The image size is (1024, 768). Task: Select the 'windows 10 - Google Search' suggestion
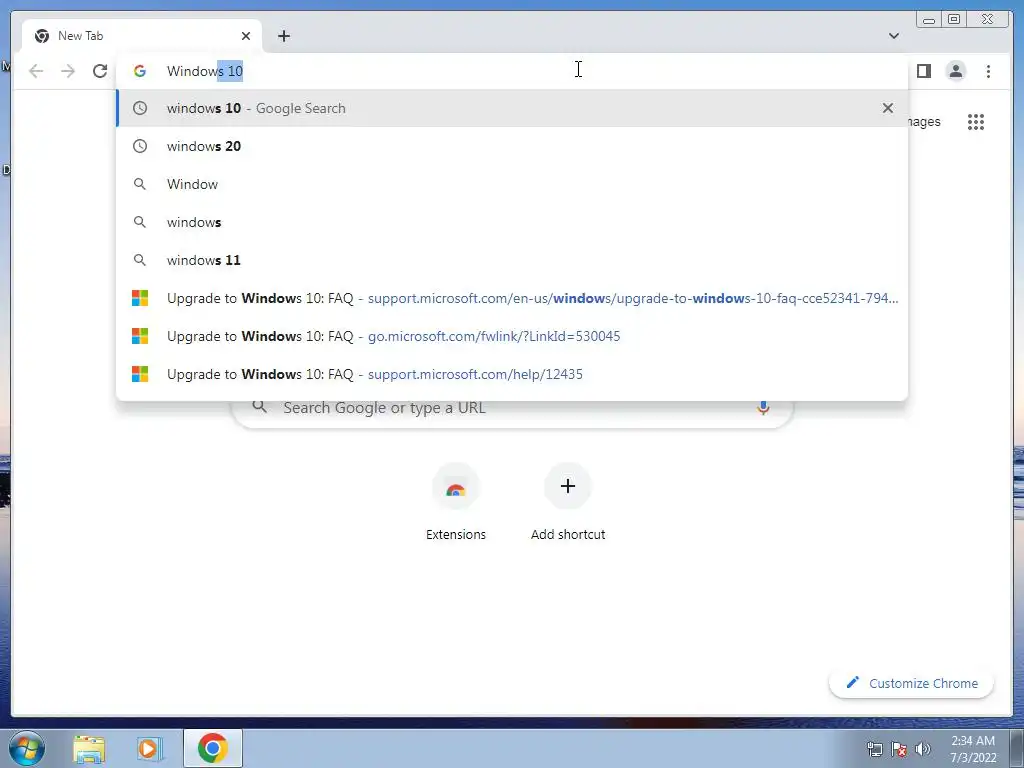point(512,108)
